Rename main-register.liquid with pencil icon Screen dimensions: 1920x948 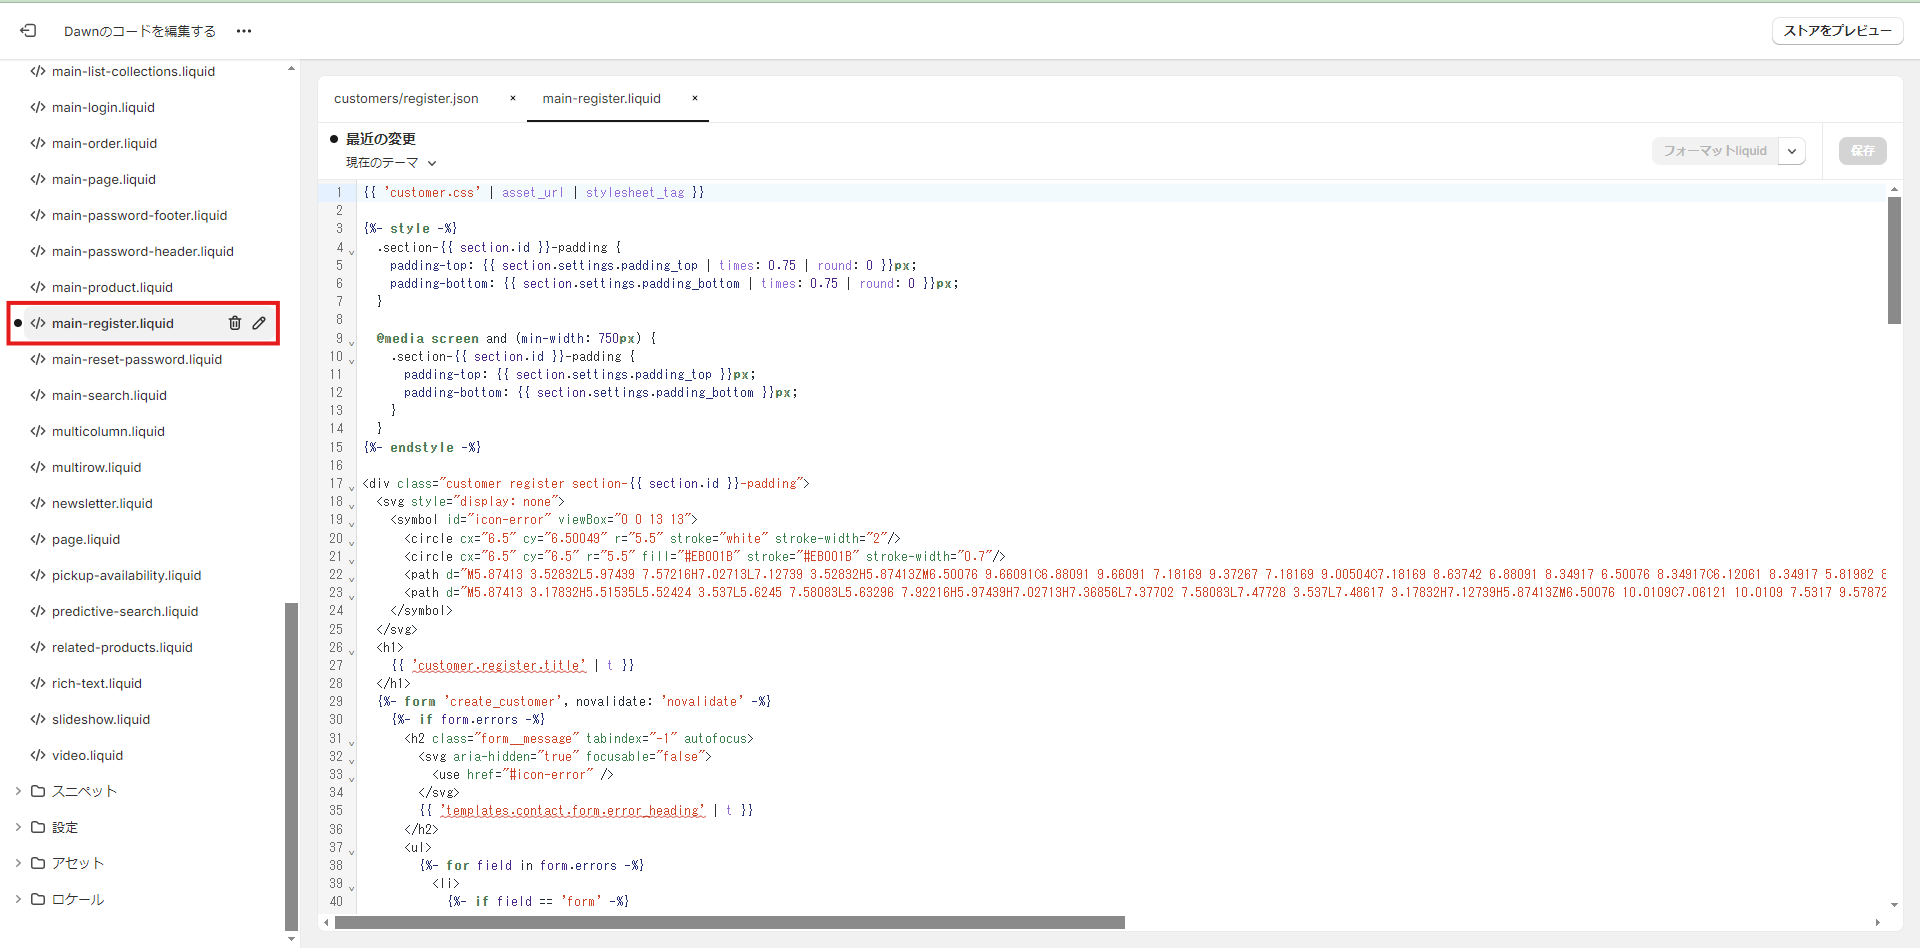(259, 323)
